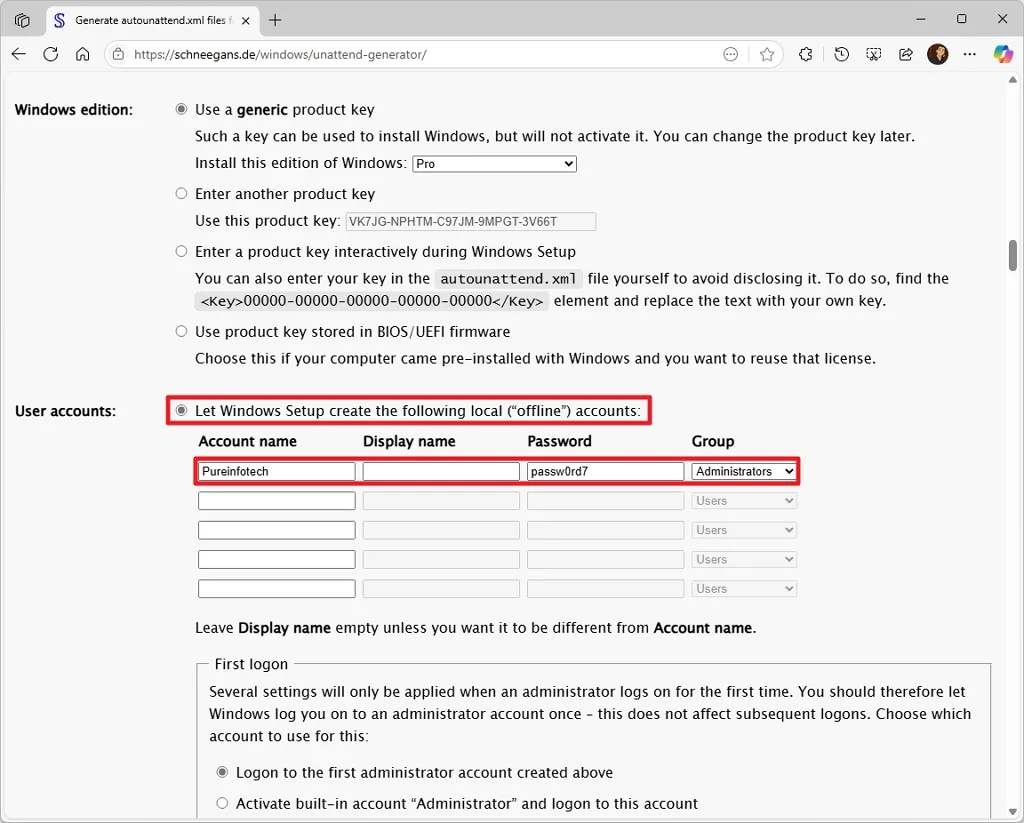The height and width of the screenshot is (823, 1024).
Task: Open the Windows edition dropdown showing Pro
Action: [x=494, y=163]
